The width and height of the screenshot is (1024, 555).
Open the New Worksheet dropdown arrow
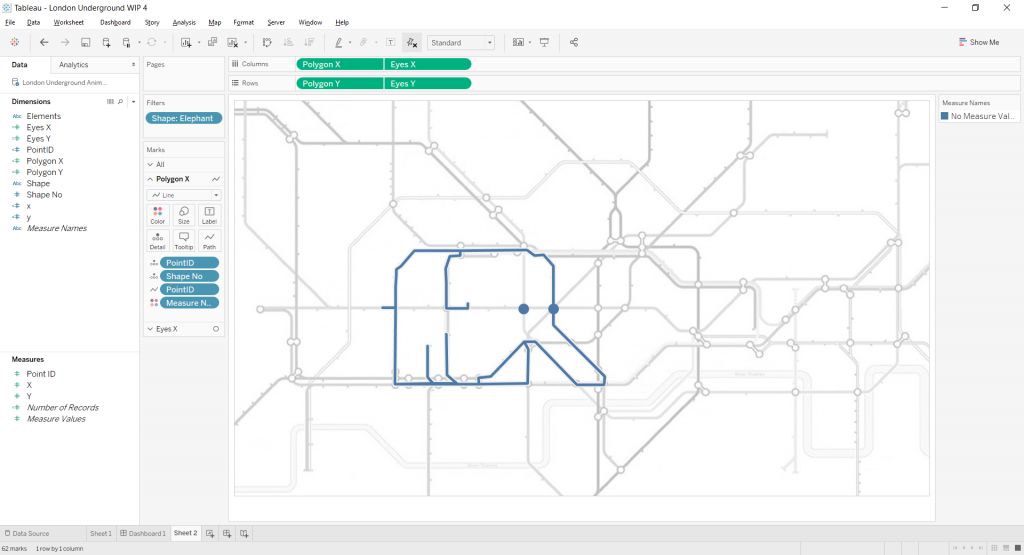[199, 42]
